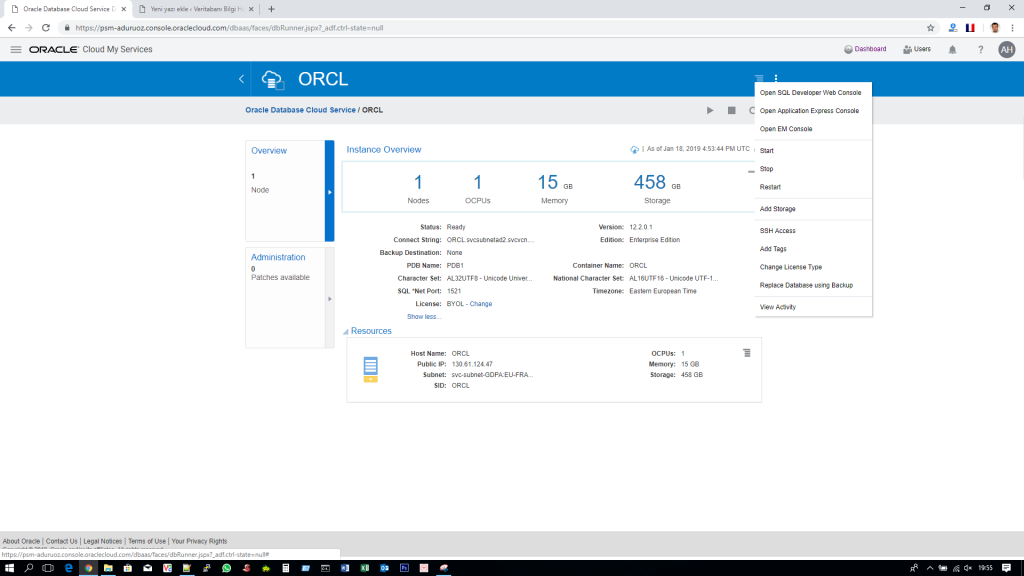The height and width of the screenshot is (576, 1024).
Task: Click the Change license link
Action: pyautogui.click(x=481, y=304)
